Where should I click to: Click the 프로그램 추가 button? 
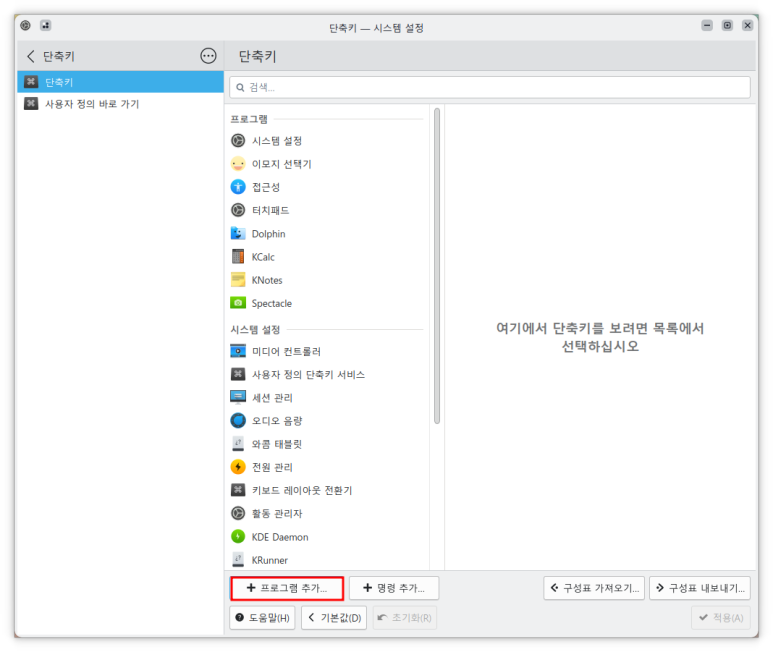pos(287,588)
